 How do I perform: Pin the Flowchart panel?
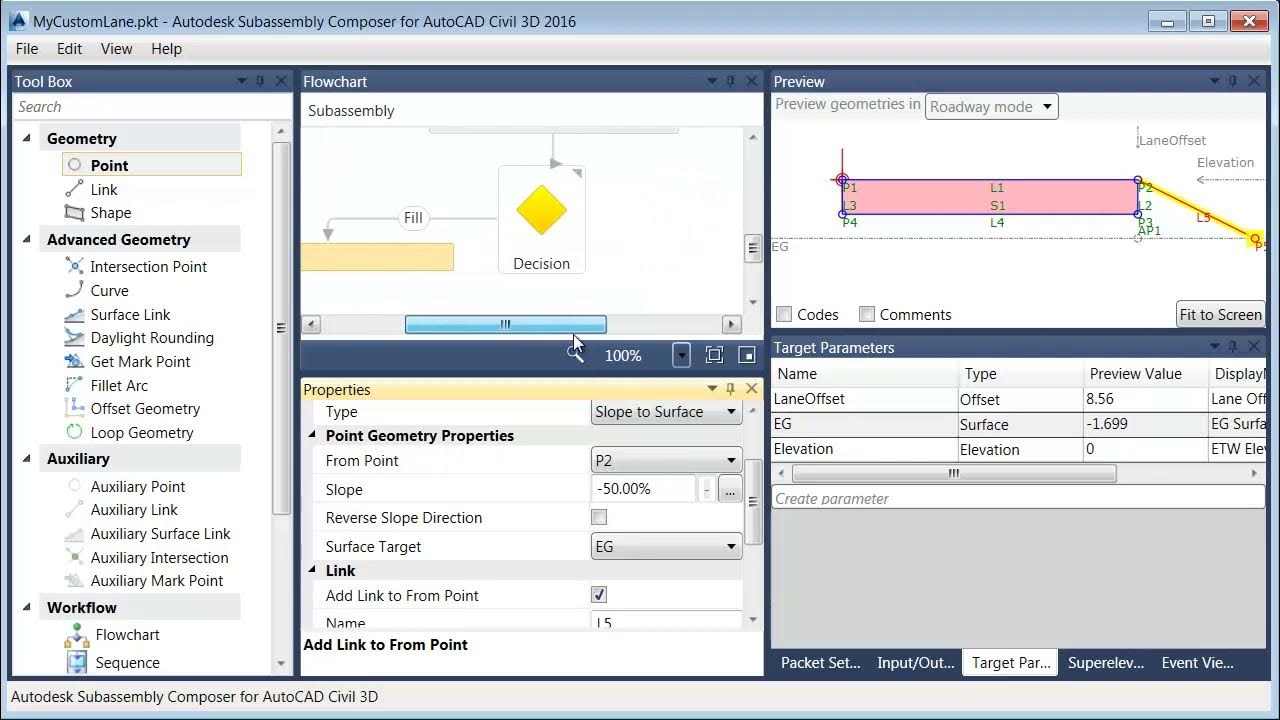pyautogui.click(x=731, y=81)
